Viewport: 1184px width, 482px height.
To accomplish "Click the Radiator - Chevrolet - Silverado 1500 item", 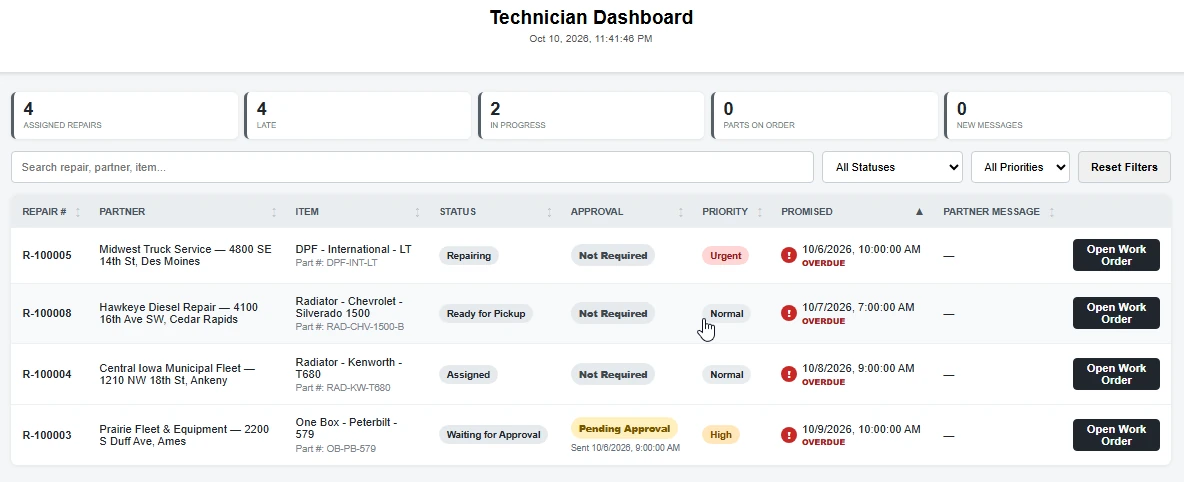I will (349, 307).
